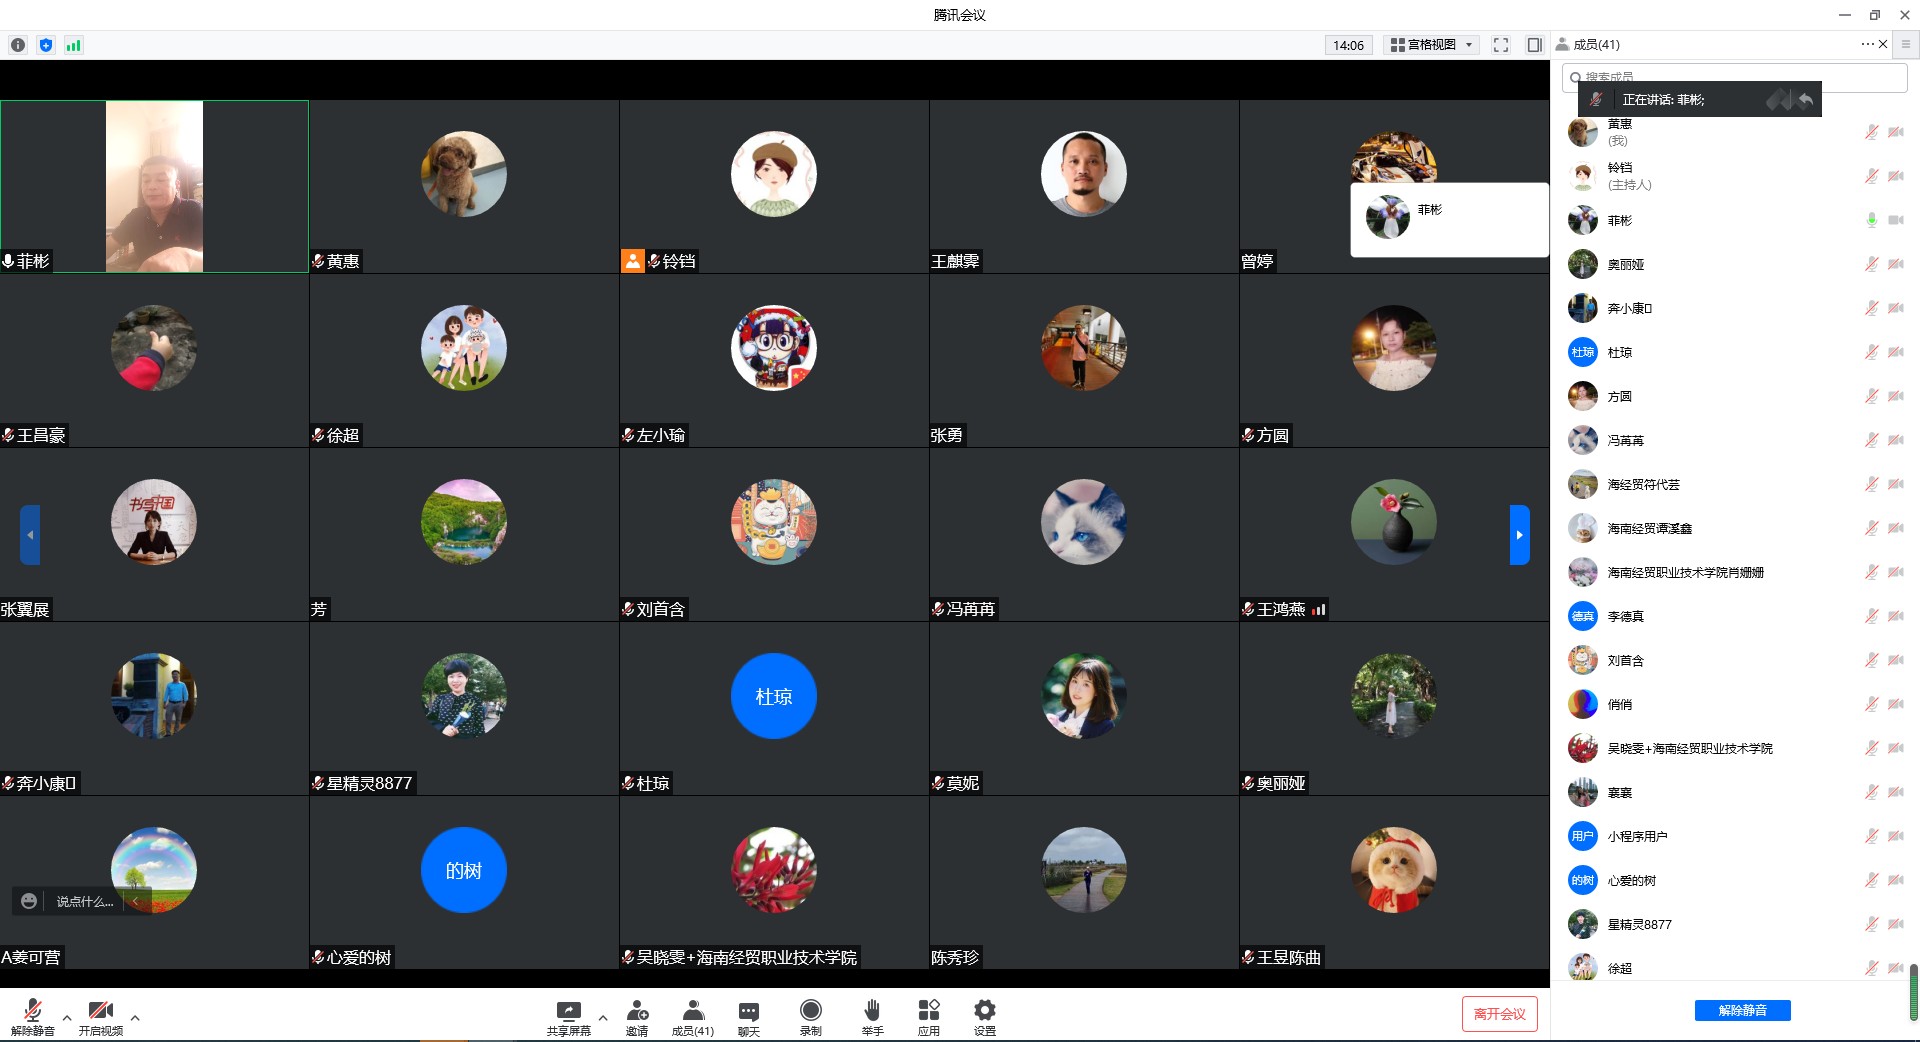Turn on camera with 开启视频
The height and width of the screenshot is (1042, 1920).
coord(101,1015)
